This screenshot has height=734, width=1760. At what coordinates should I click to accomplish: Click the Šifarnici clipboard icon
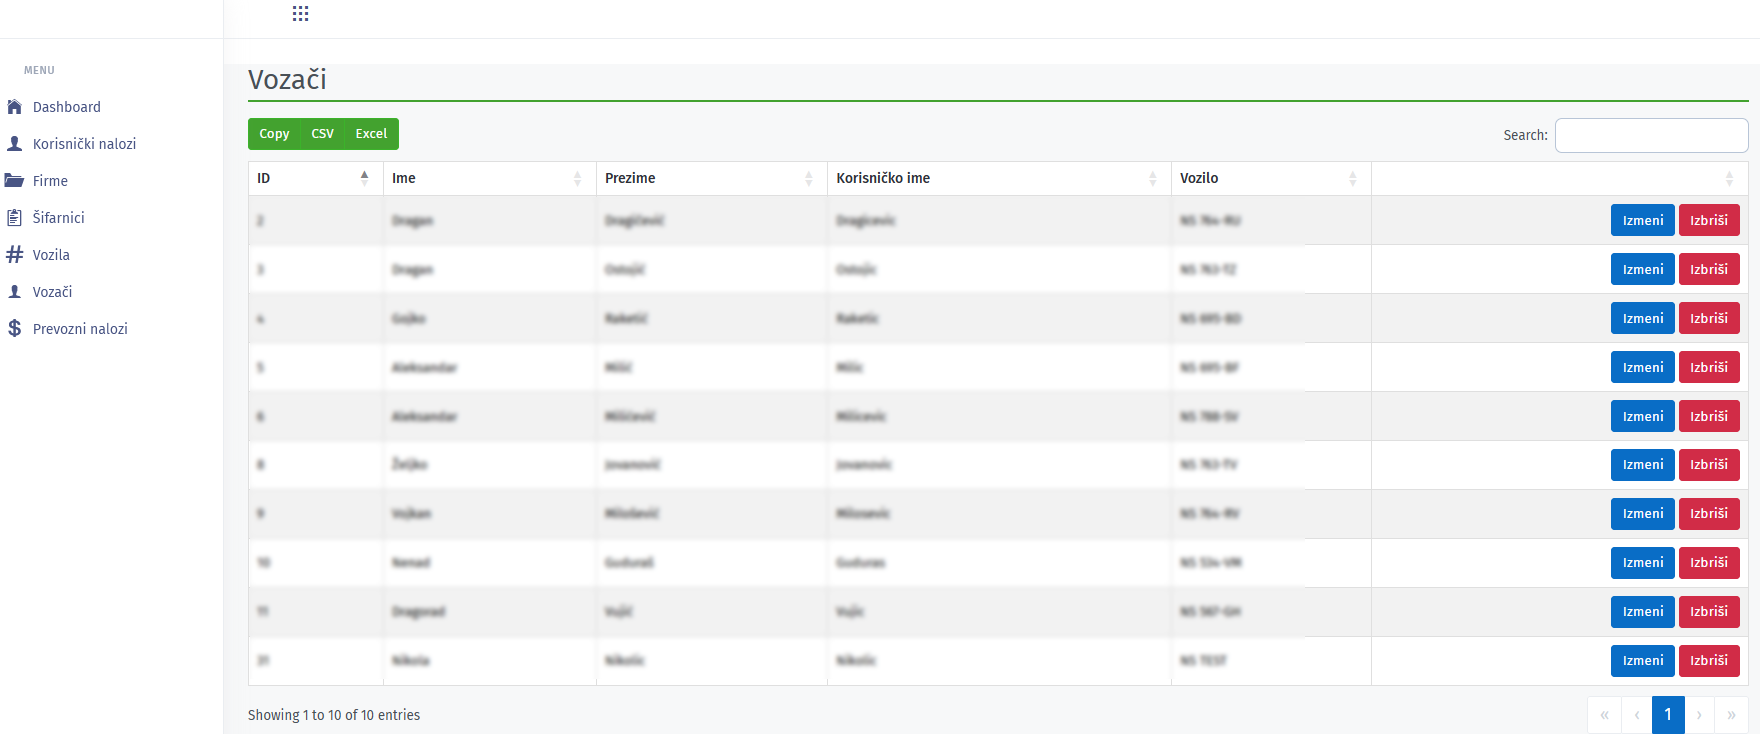[x=15, y=218]
